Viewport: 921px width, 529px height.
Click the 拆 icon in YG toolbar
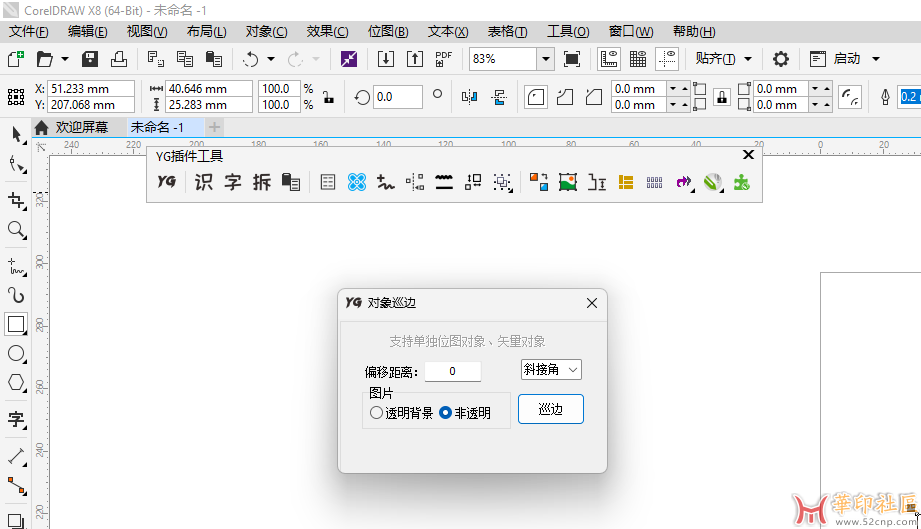point(262,183)
